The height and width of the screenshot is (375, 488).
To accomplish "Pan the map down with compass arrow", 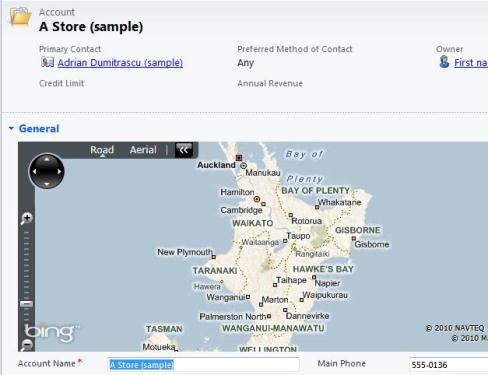I will (47, 184).
